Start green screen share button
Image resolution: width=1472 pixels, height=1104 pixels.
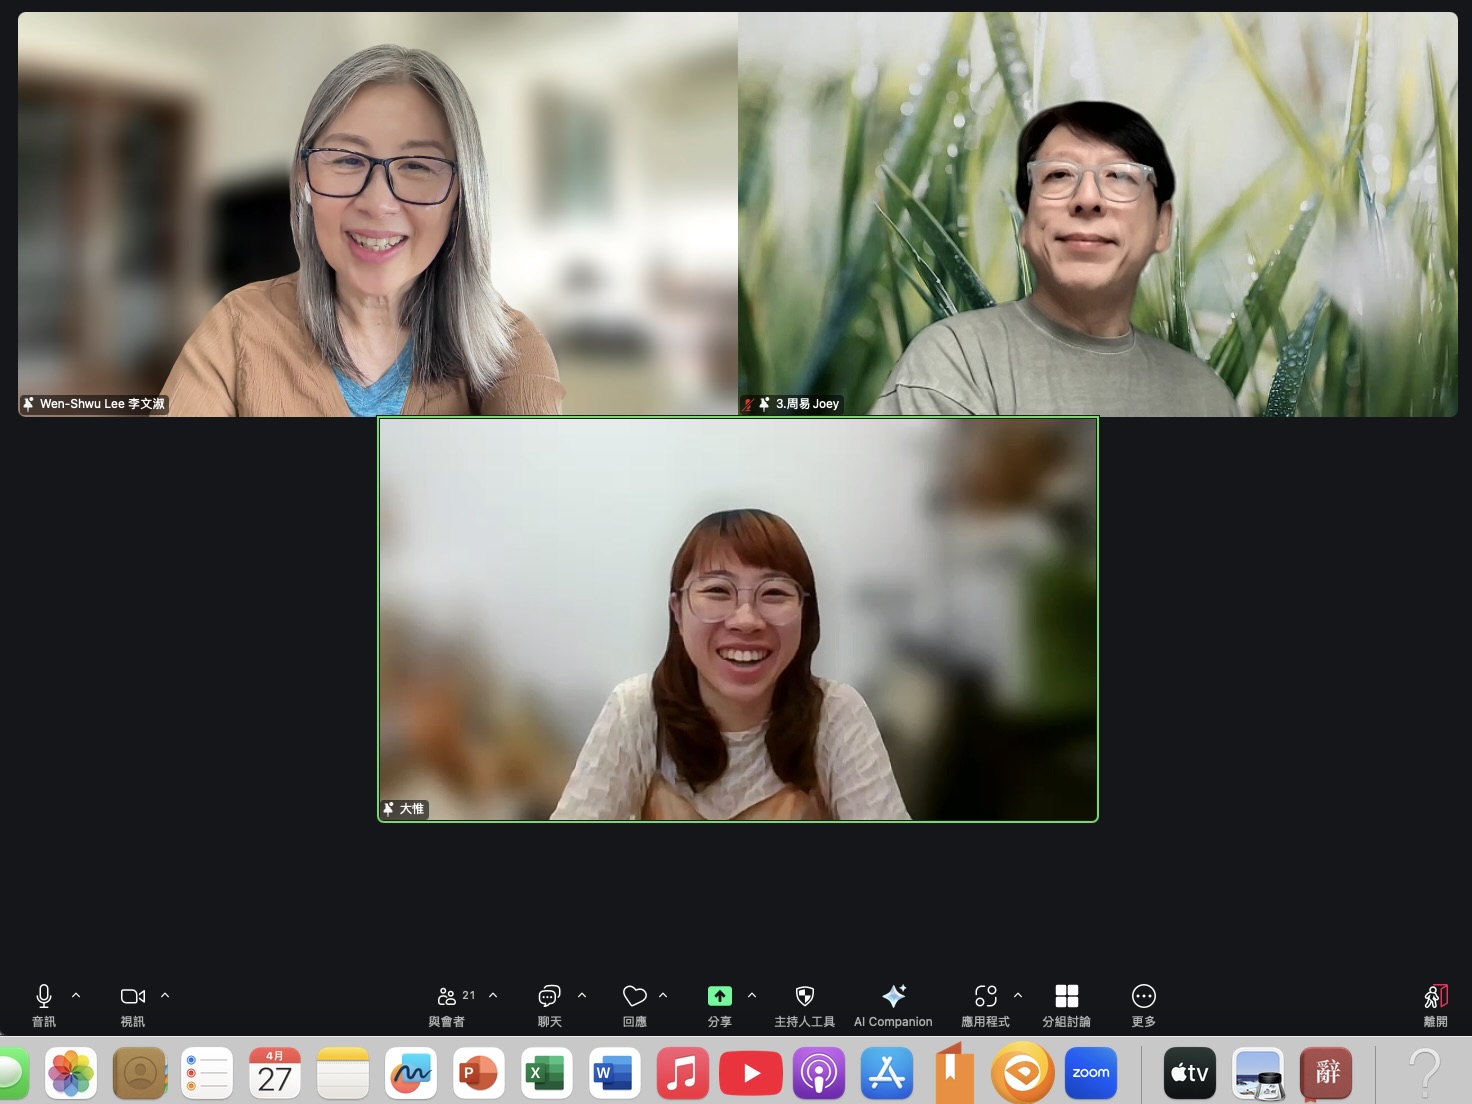click(720, 996)
